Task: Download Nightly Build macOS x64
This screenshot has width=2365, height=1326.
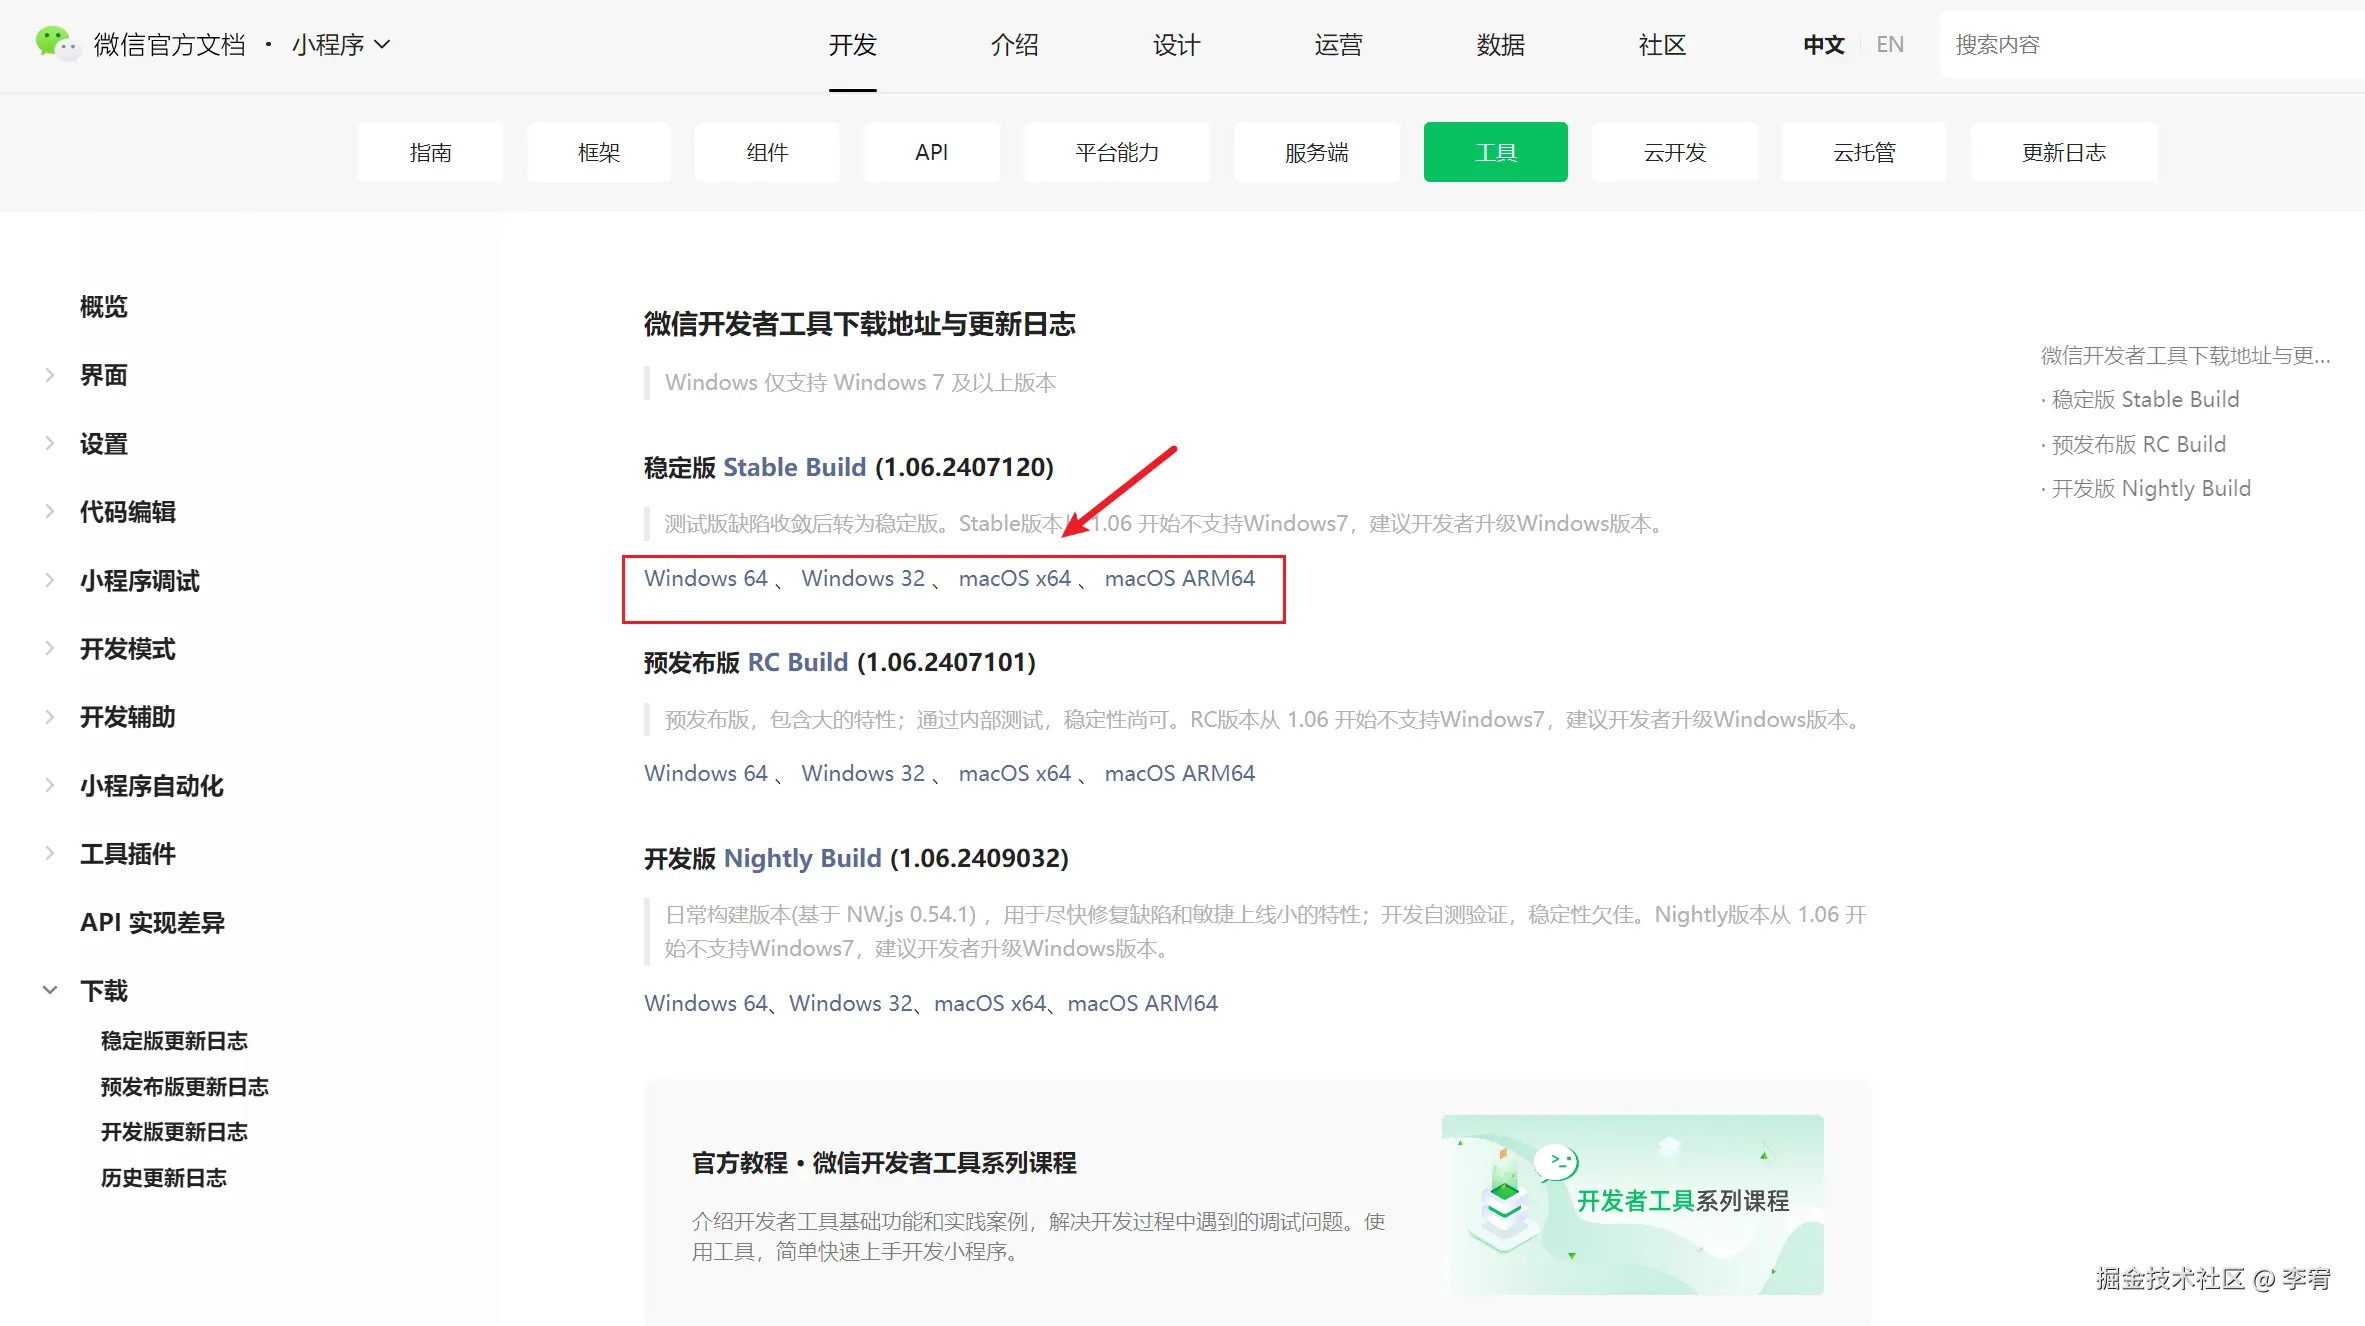Action: [x=989, y=1003]
